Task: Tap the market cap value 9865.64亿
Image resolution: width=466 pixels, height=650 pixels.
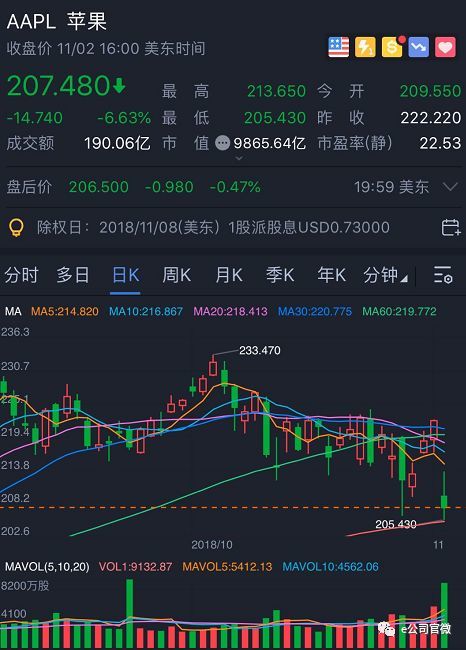Action: (269, 143)
